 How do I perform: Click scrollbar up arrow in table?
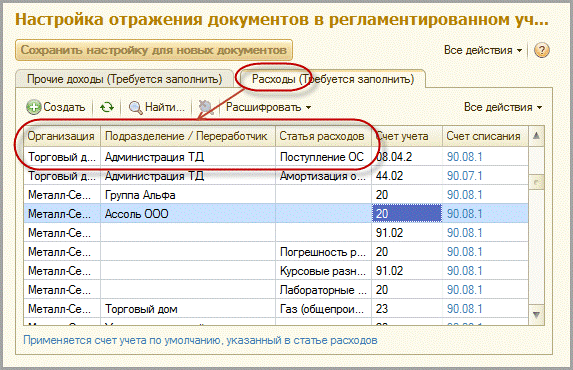(x=536, y=136)
